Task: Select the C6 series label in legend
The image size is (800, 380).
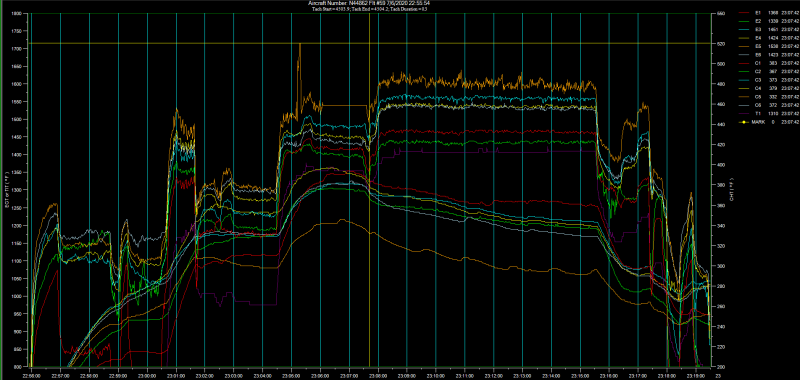Action: [x=758, y=105]
